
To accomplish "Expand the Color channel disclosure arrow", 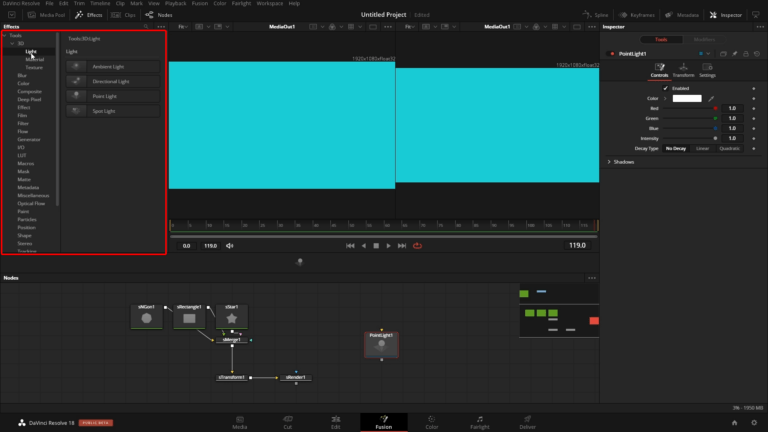I will point(665,98).
